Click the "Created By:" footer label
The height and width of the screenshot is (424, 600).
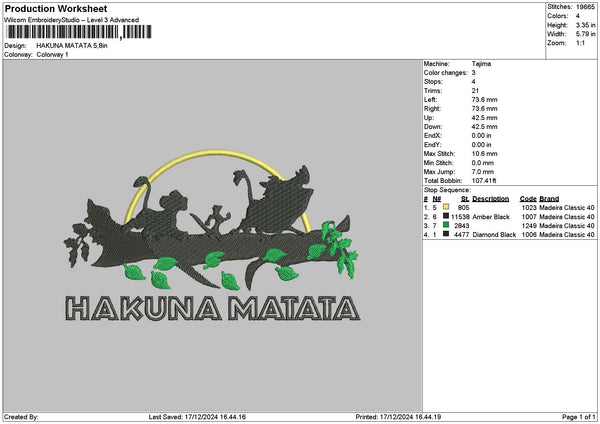(21, 417)
